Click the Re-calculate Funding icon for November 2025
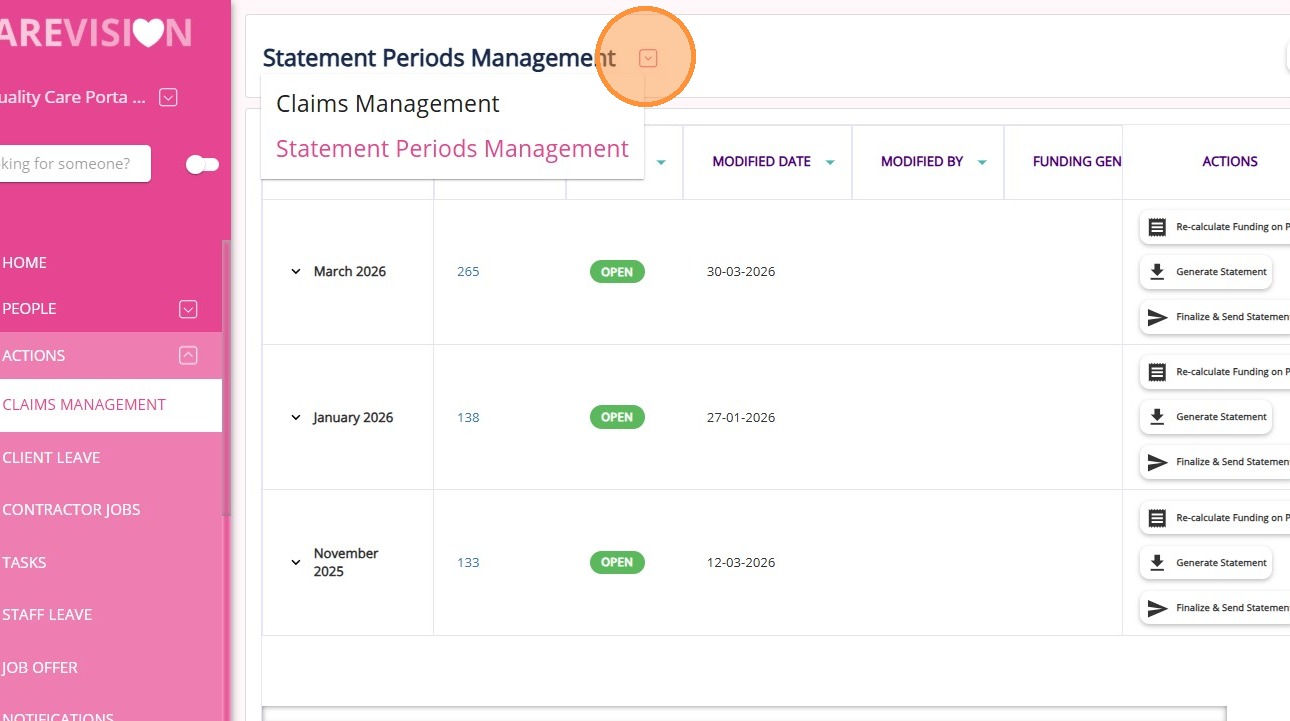1290x721 pixels. coord(1157,518)
